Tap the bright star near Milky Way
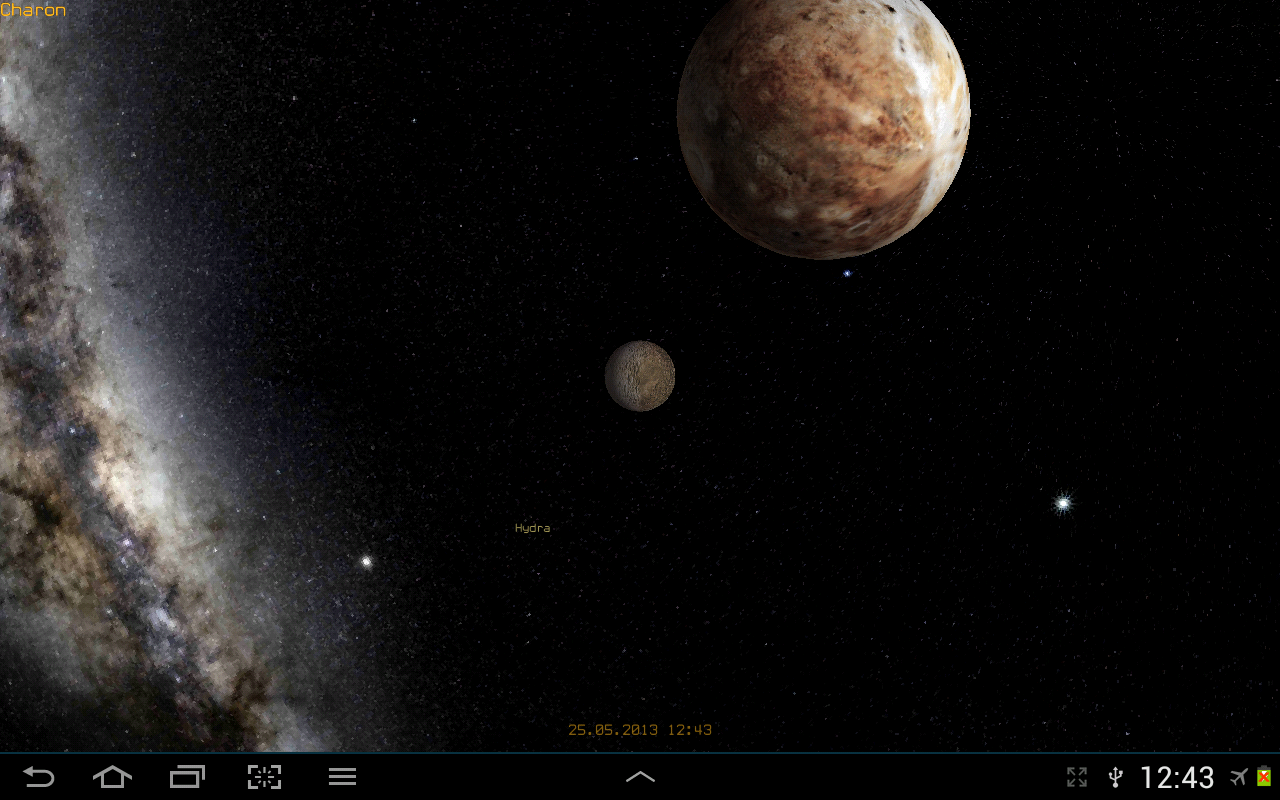 point(366,562)
